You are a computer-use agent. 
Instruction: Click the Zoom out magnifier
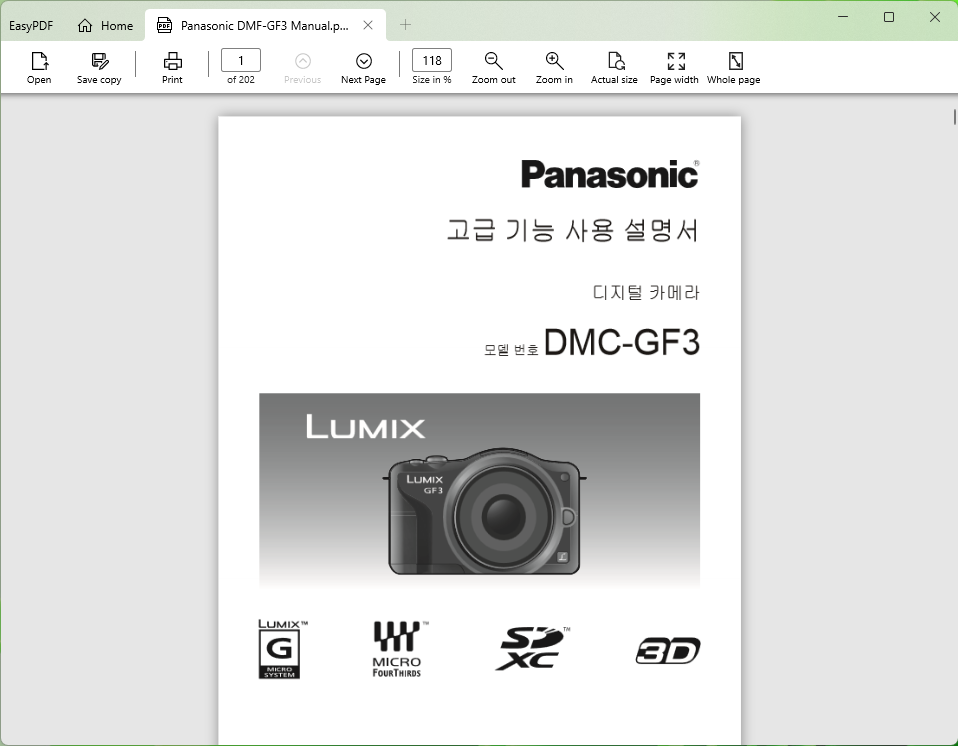point(494,61)
